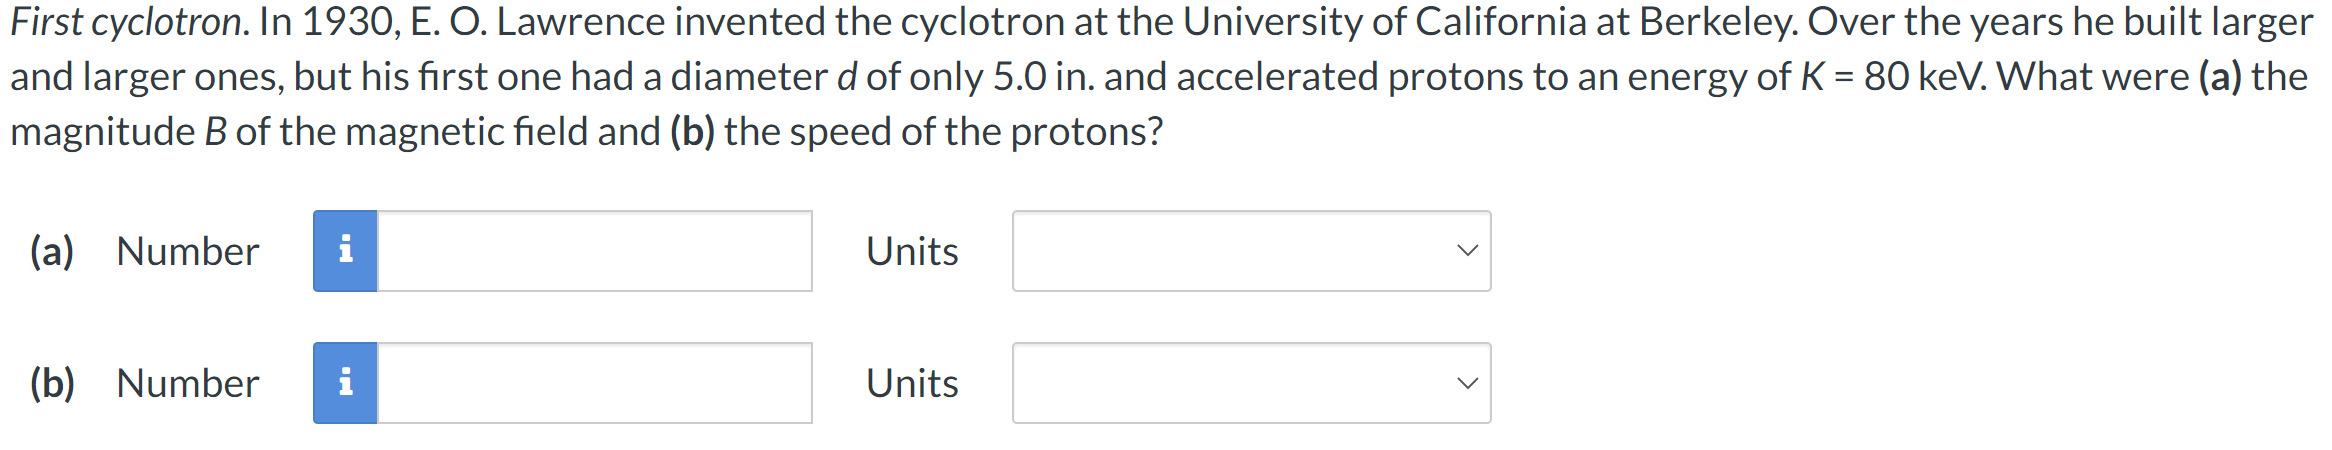
Task: Click the chevron arrow in part (b) Units box
Action: pos(1467,383)
